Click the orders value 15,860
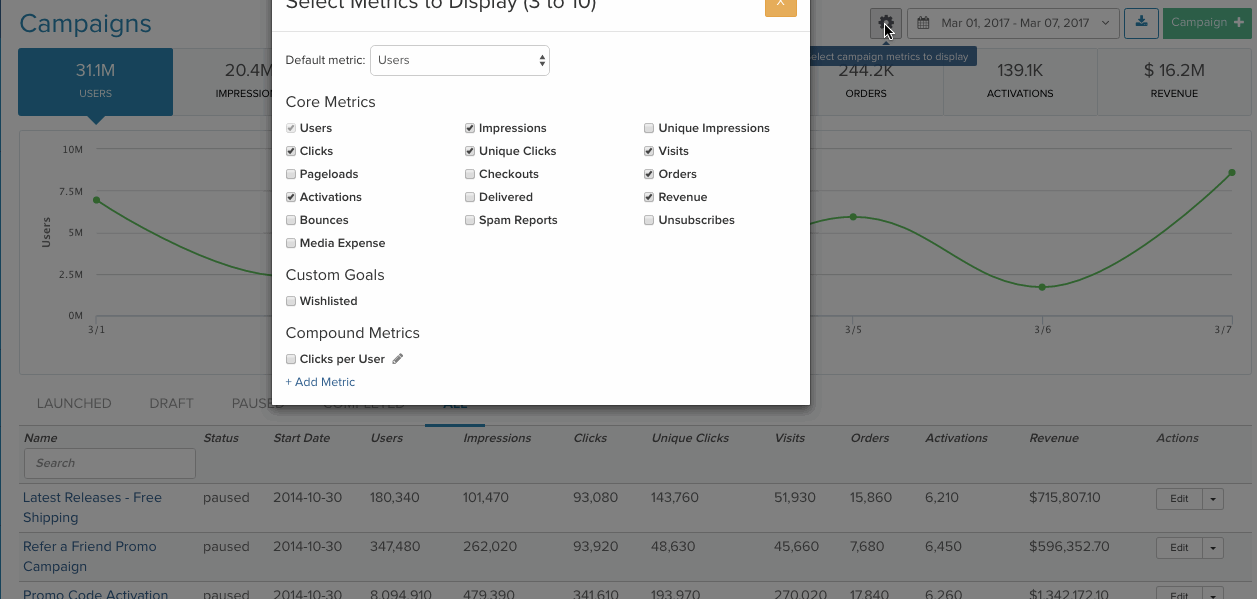 pos(870,497)
